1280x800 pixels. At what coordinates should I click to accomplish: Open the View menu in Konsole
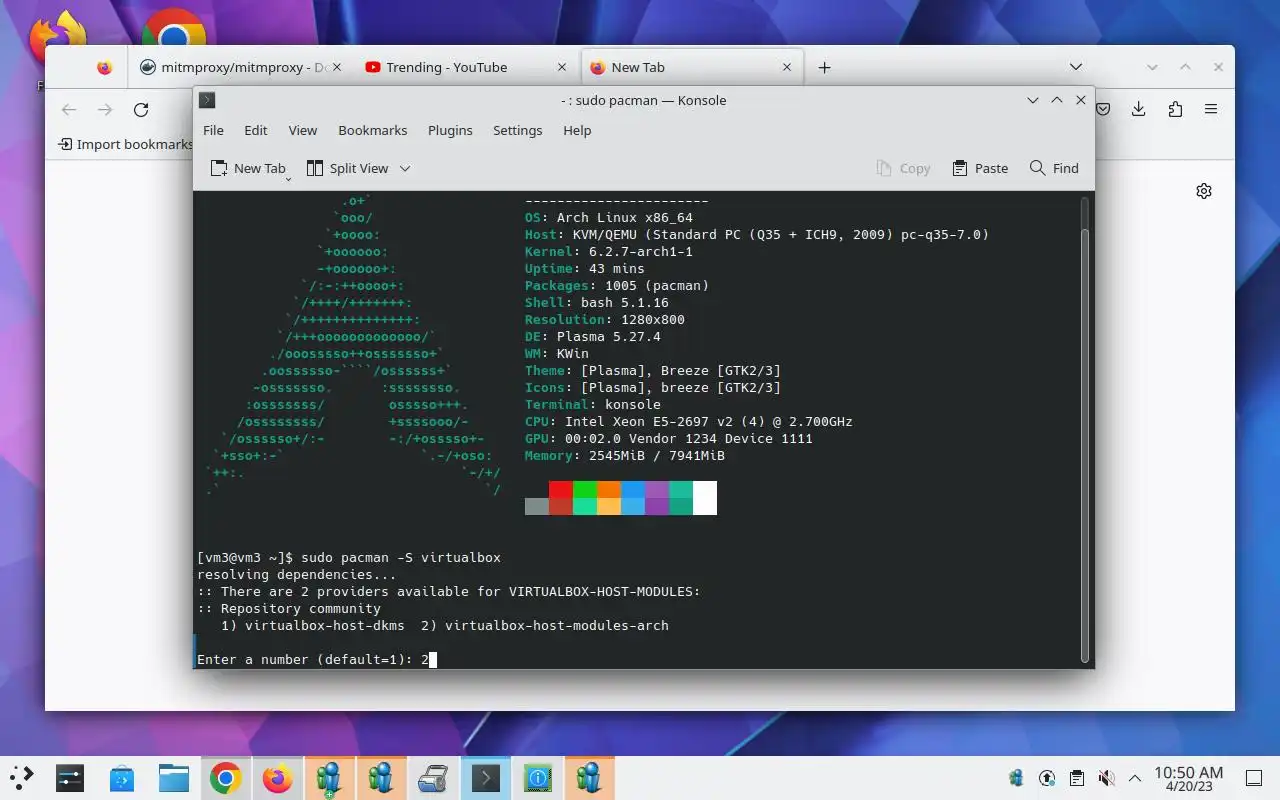[302, 130]
